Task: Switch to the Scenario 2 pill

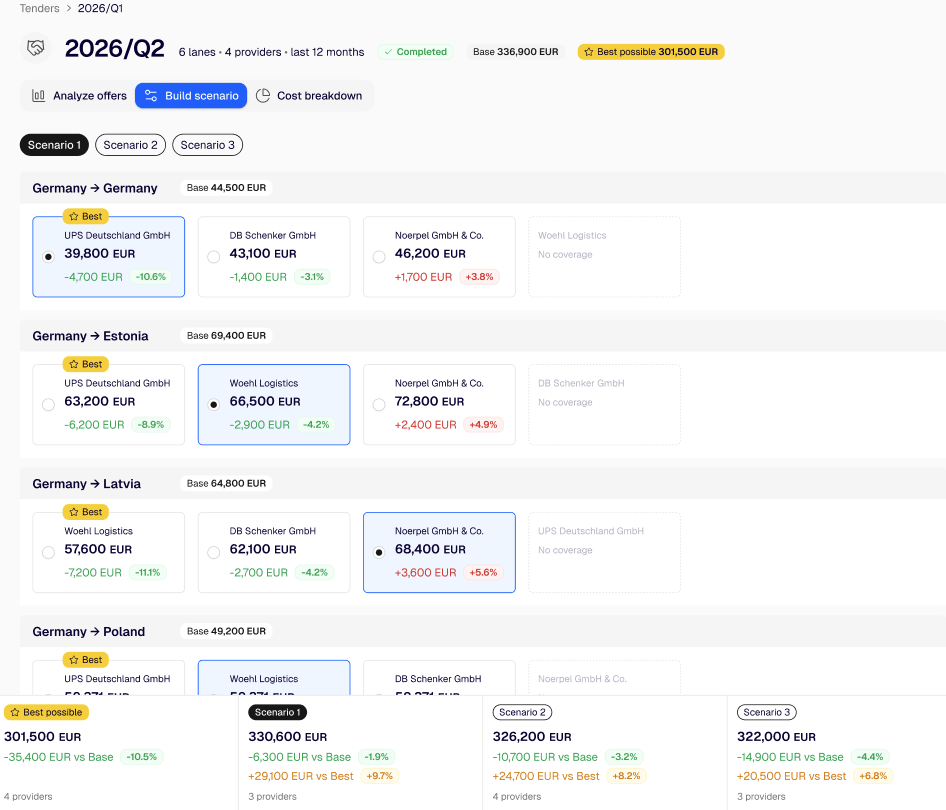Action: pos(130,145)
